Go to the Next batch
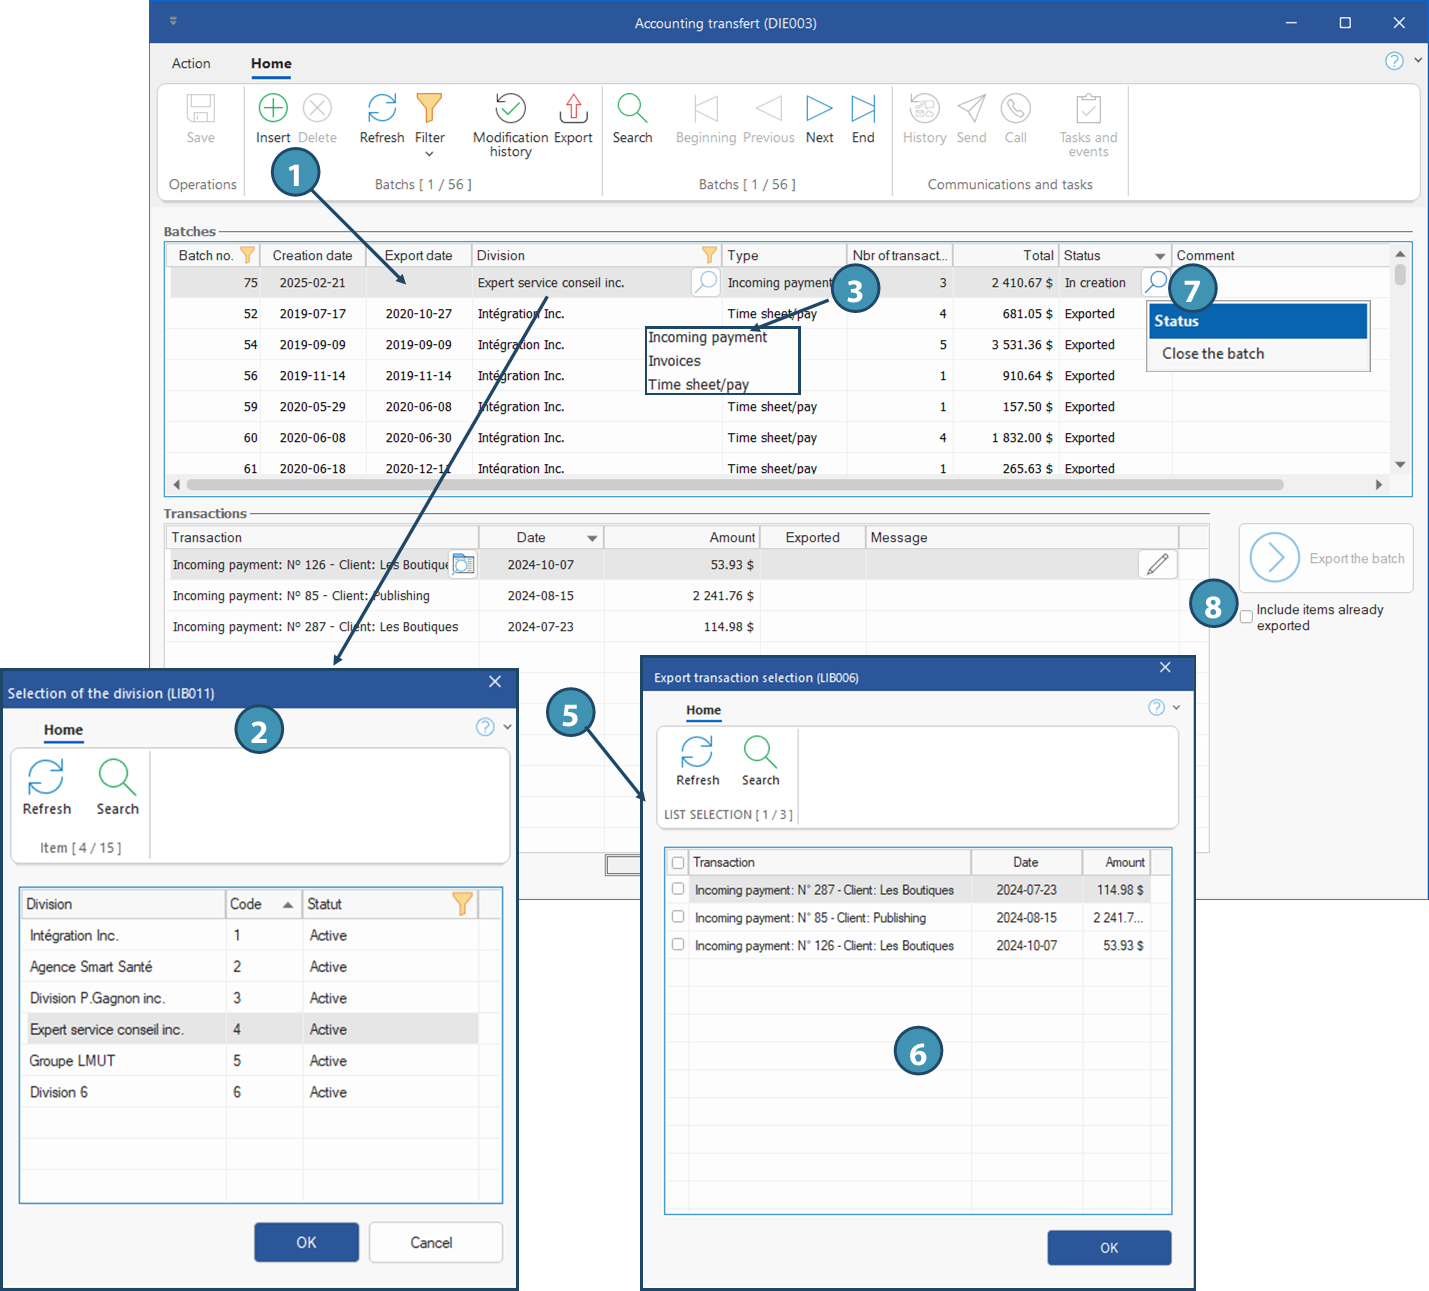The height and width of the screenshot is (1291, 1429). coord(819,108)
